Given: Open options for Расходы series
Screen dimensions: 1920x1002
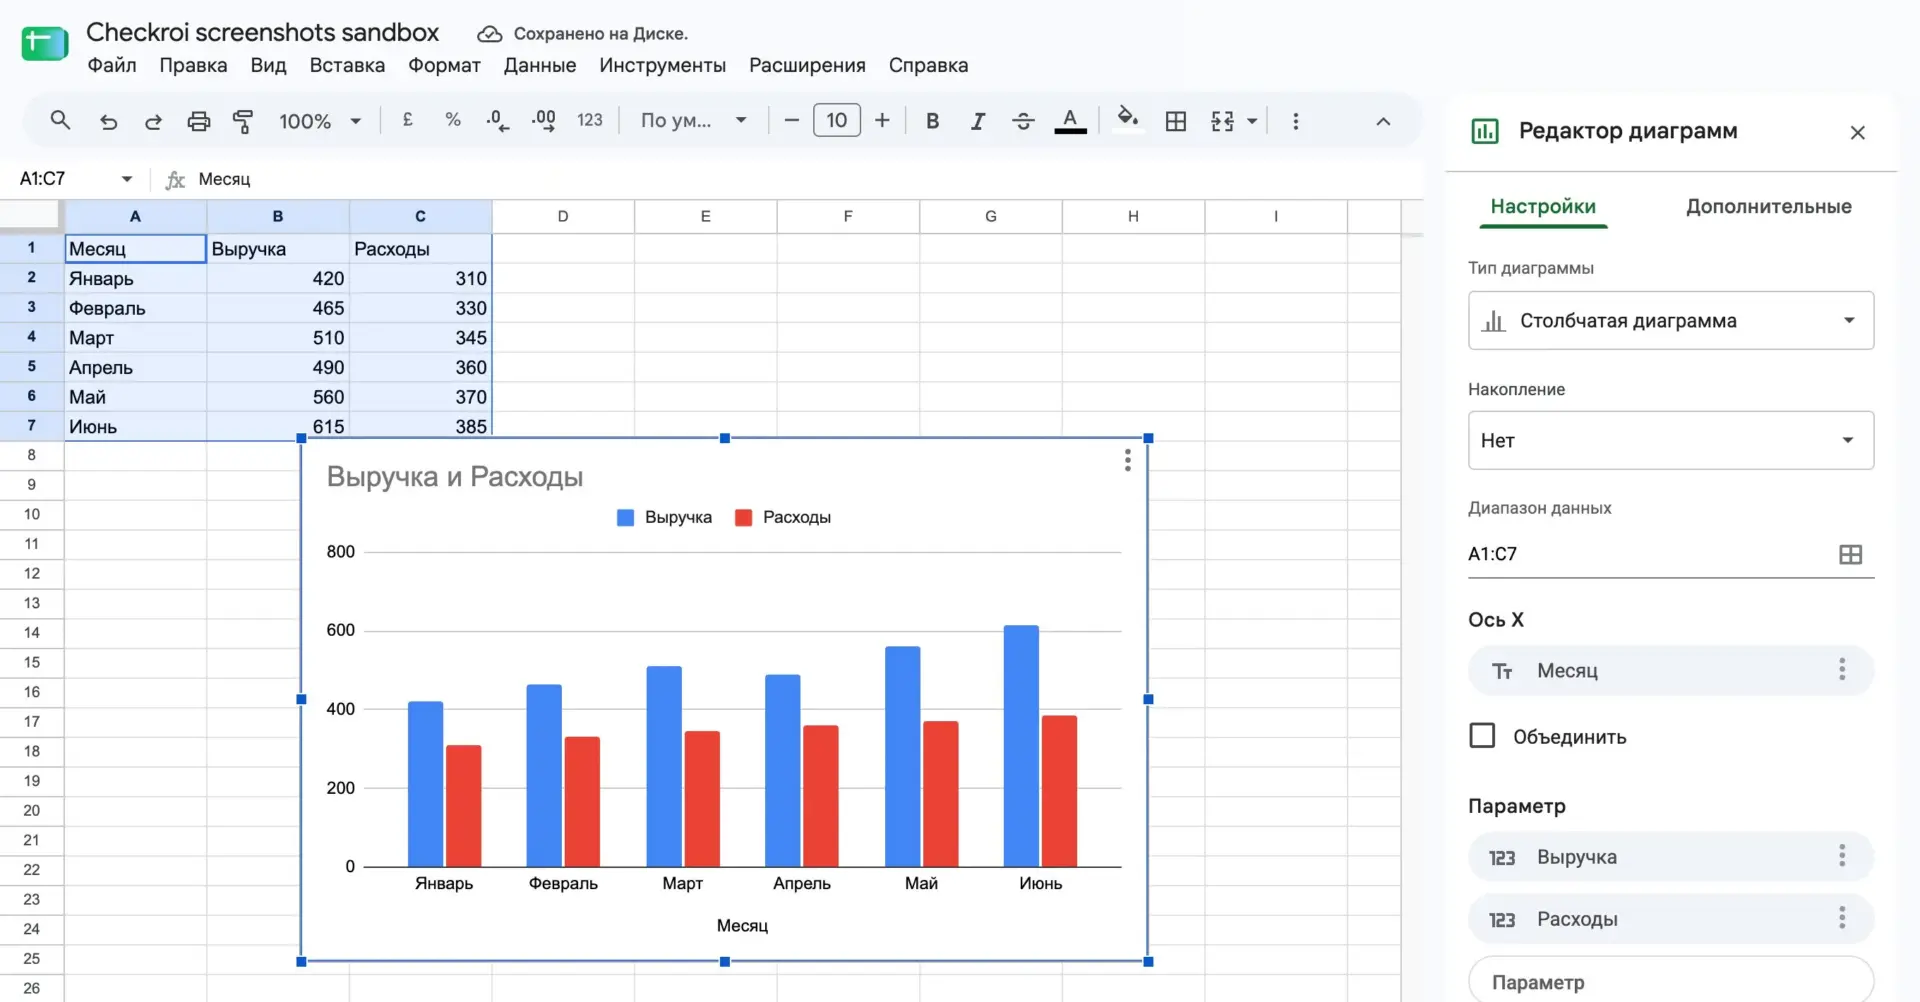Looking at the screenshot, I should point(1841,918).
